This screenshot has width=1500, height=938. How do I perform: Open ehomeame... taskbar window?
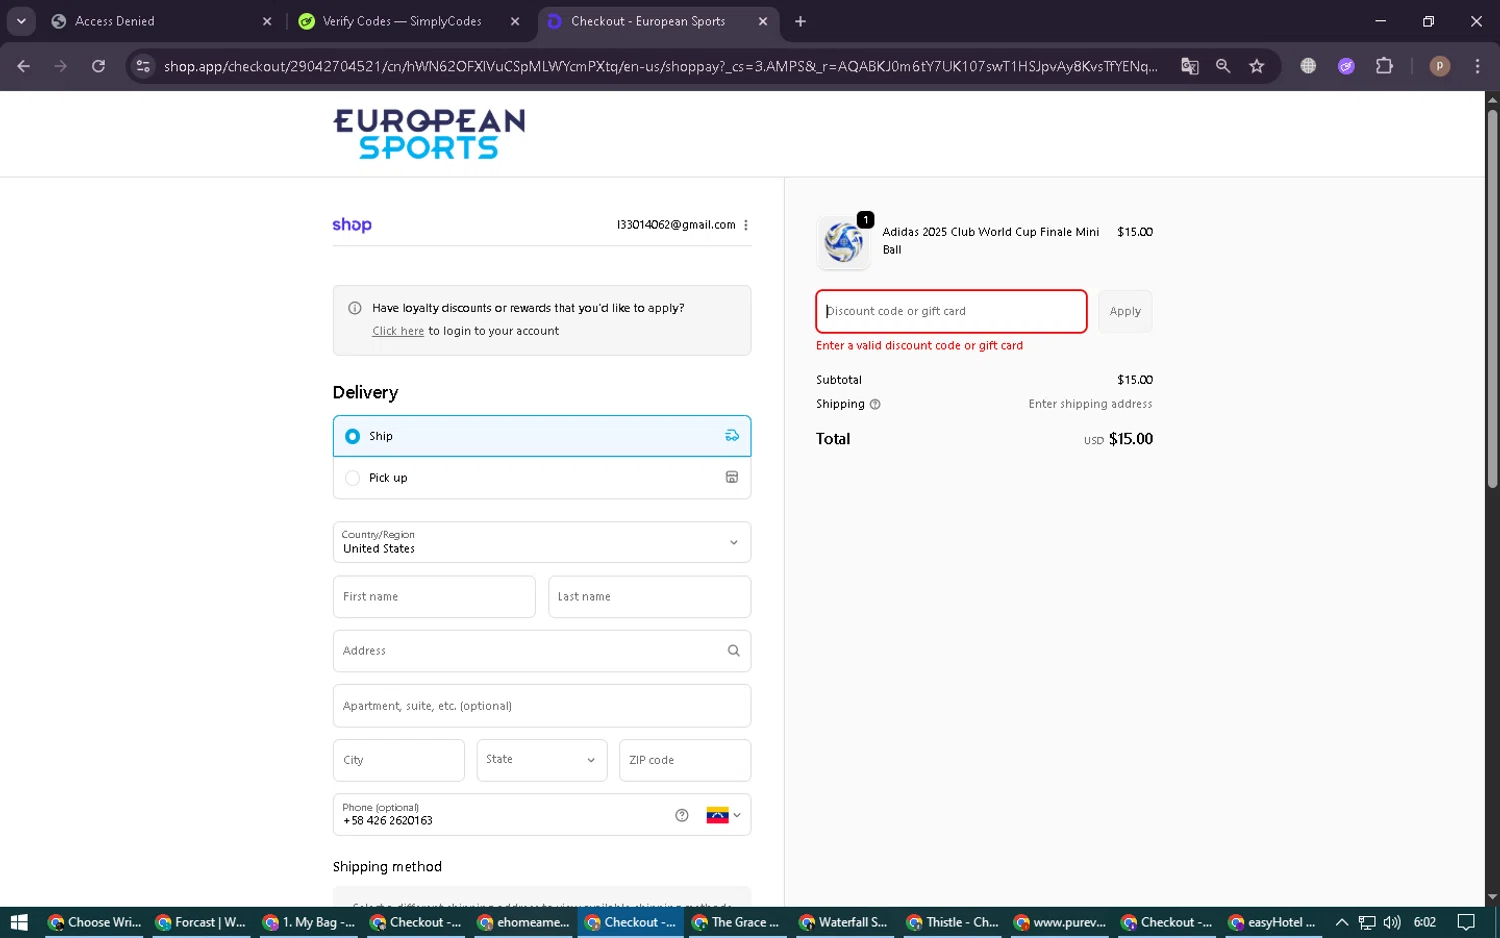pos(524,922)
